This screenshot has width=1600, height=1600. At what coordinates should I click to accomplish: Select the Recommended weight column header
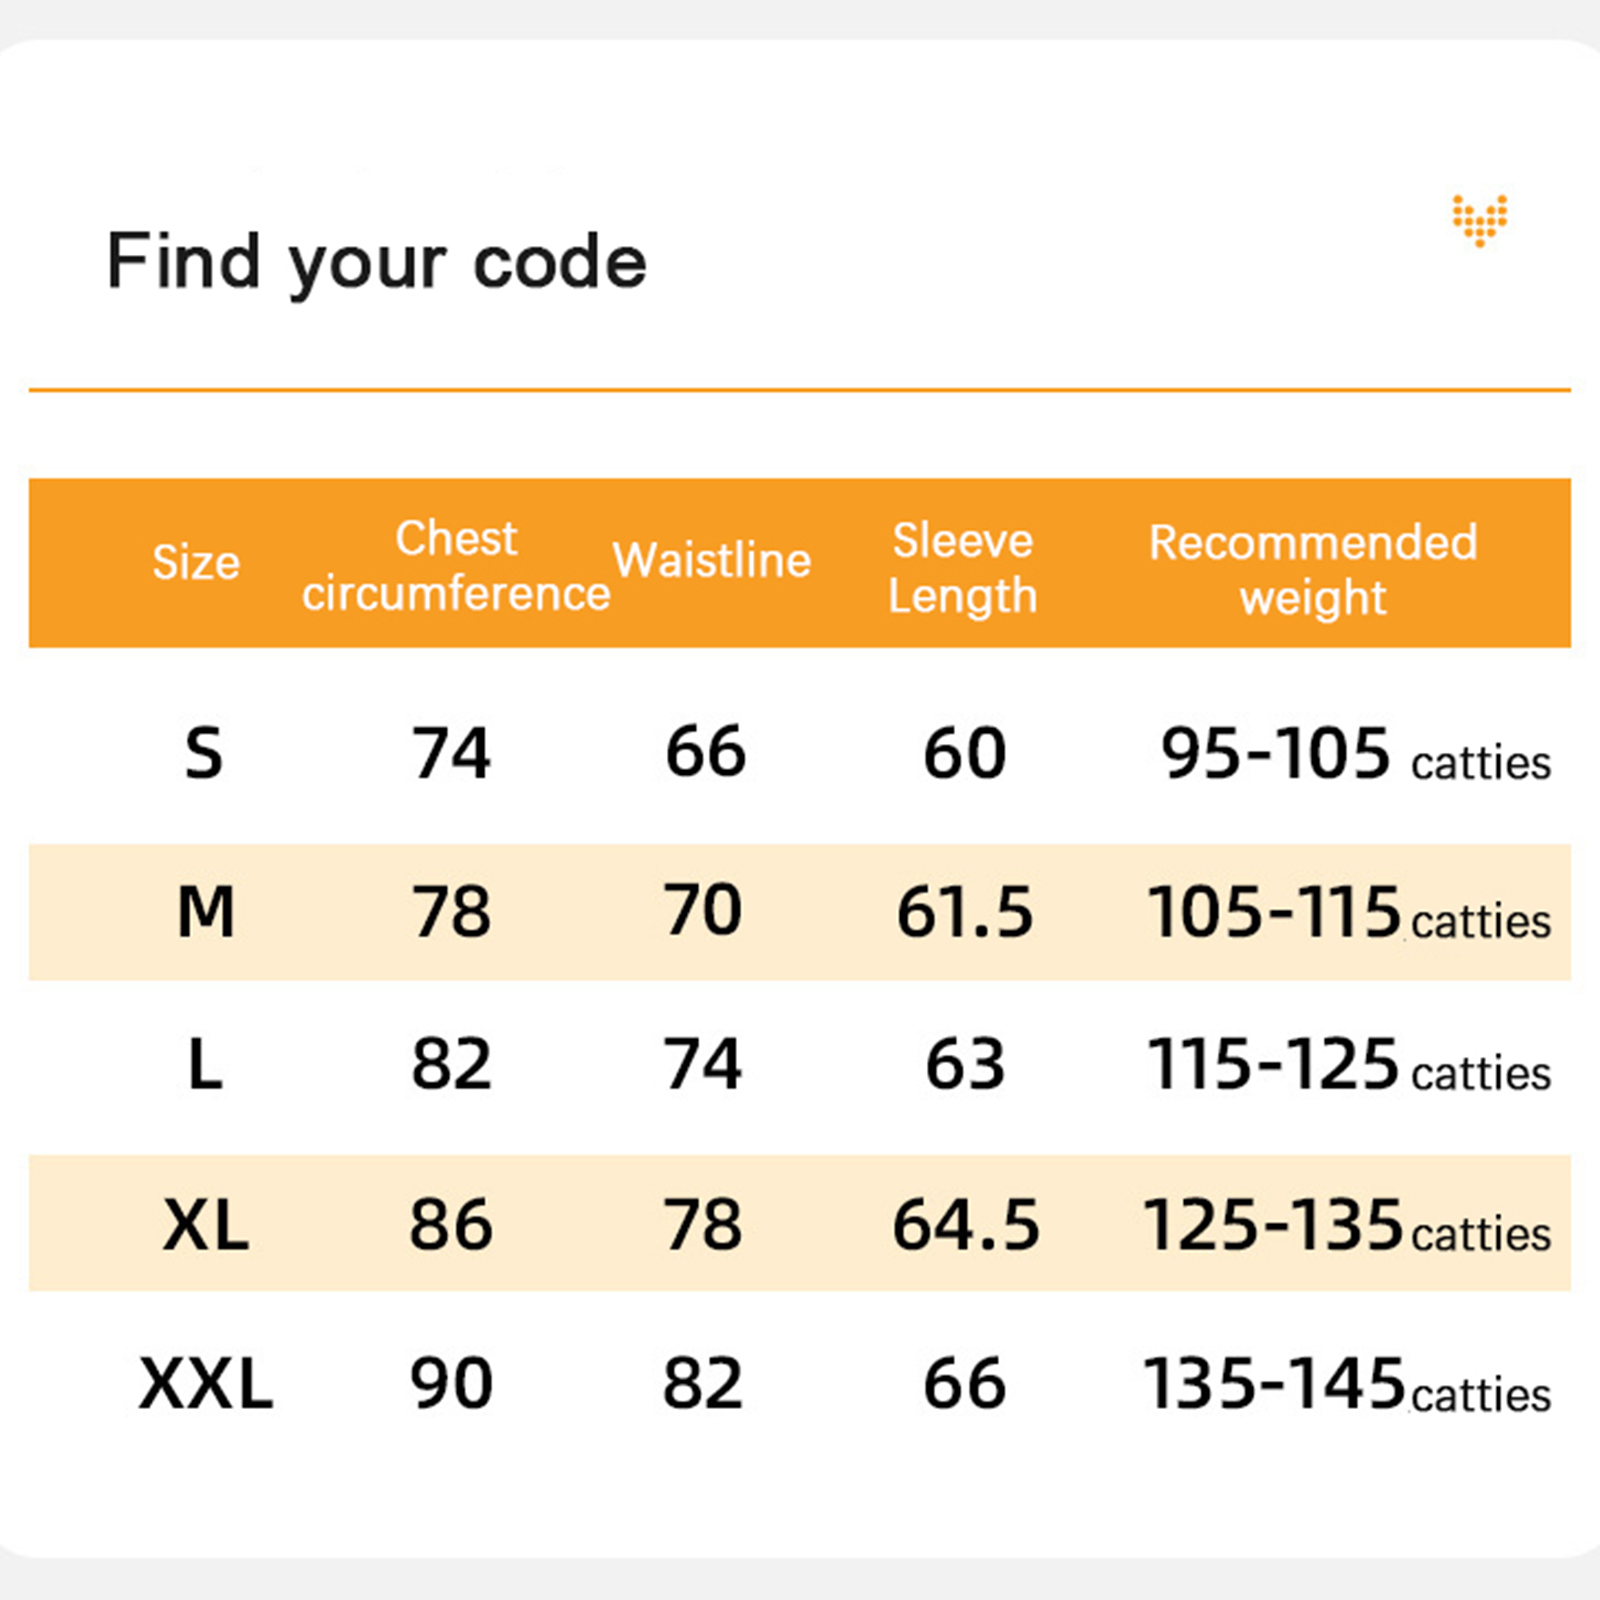(x=1313, y=569)
